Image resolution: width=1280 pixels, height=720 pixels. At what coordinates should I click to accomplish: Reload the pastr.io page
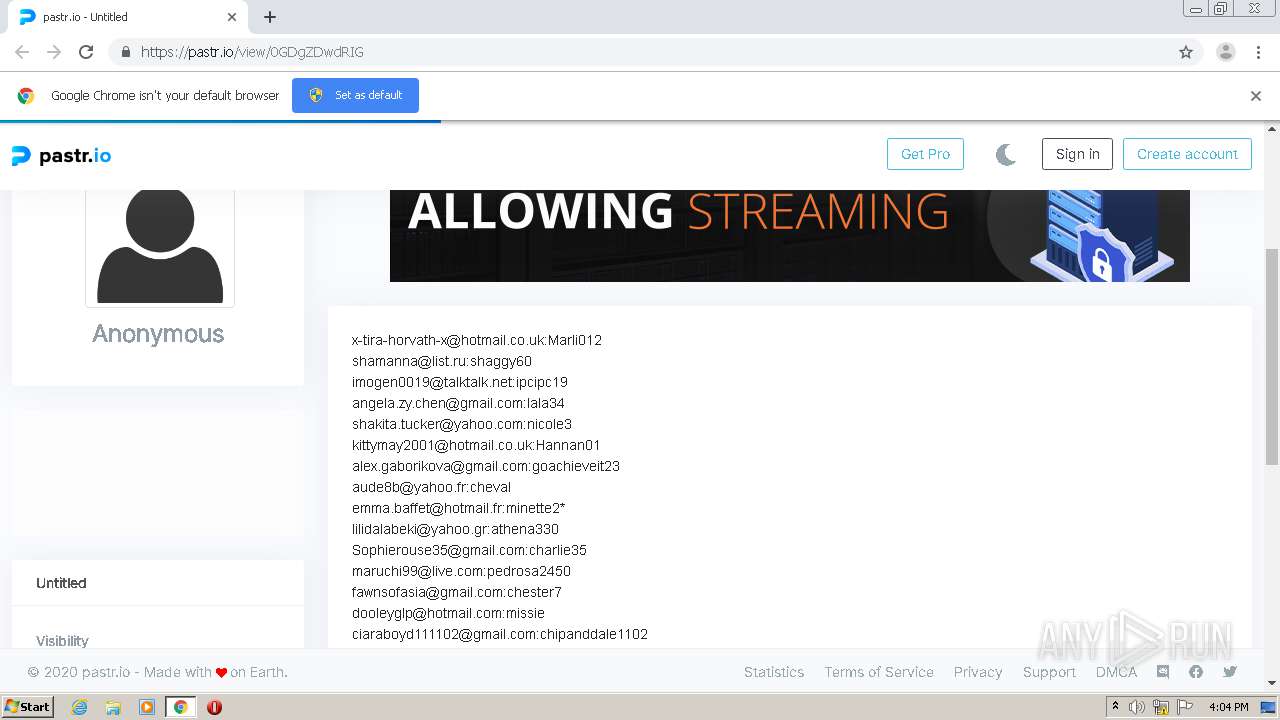click(86, 52)
